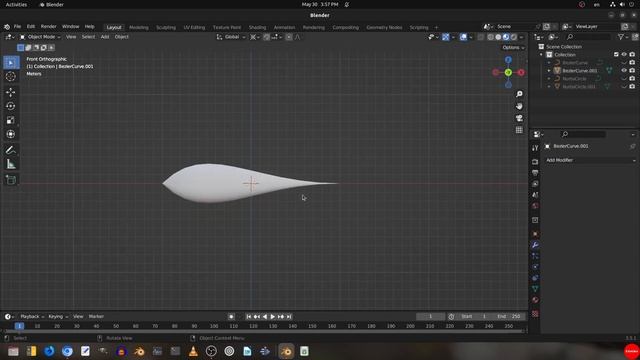The width and height of the screenshot is (640, 360).
Task: Toggle auto keying record button
Action: pyautogui.click(x=231, y=317)
